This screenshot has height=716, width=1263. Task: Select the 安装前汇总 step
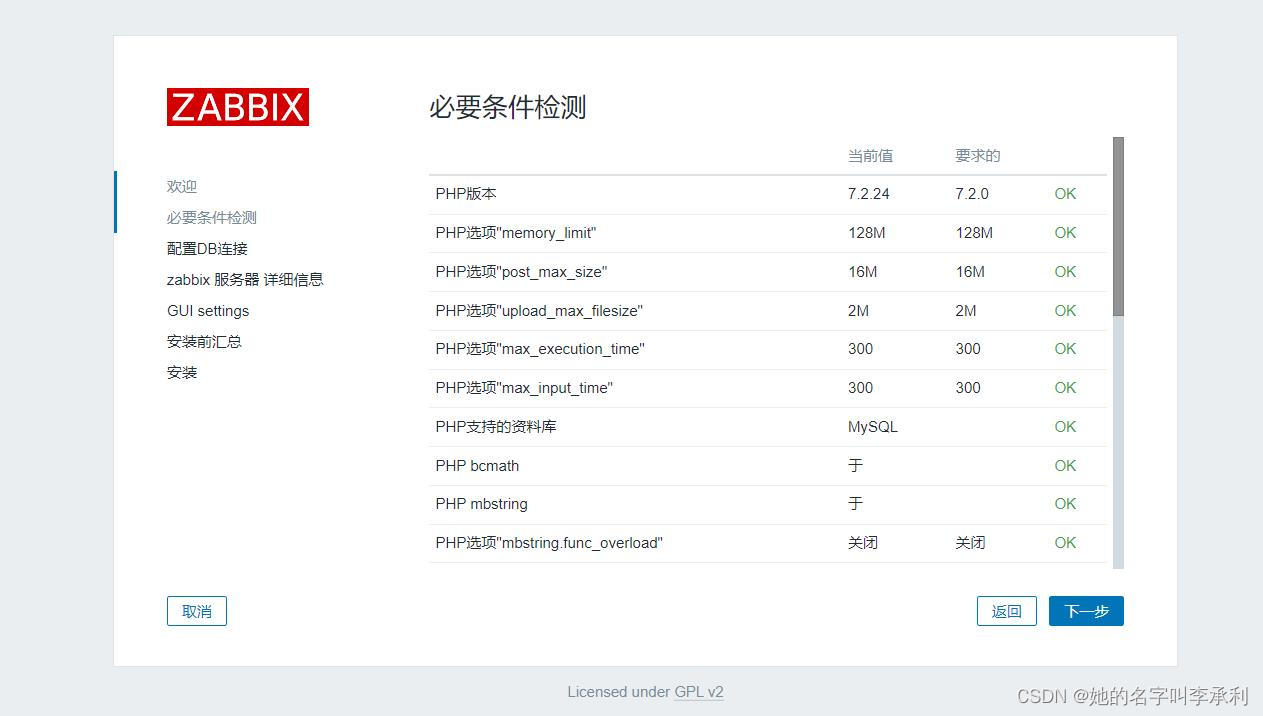[x=204, y=341]
